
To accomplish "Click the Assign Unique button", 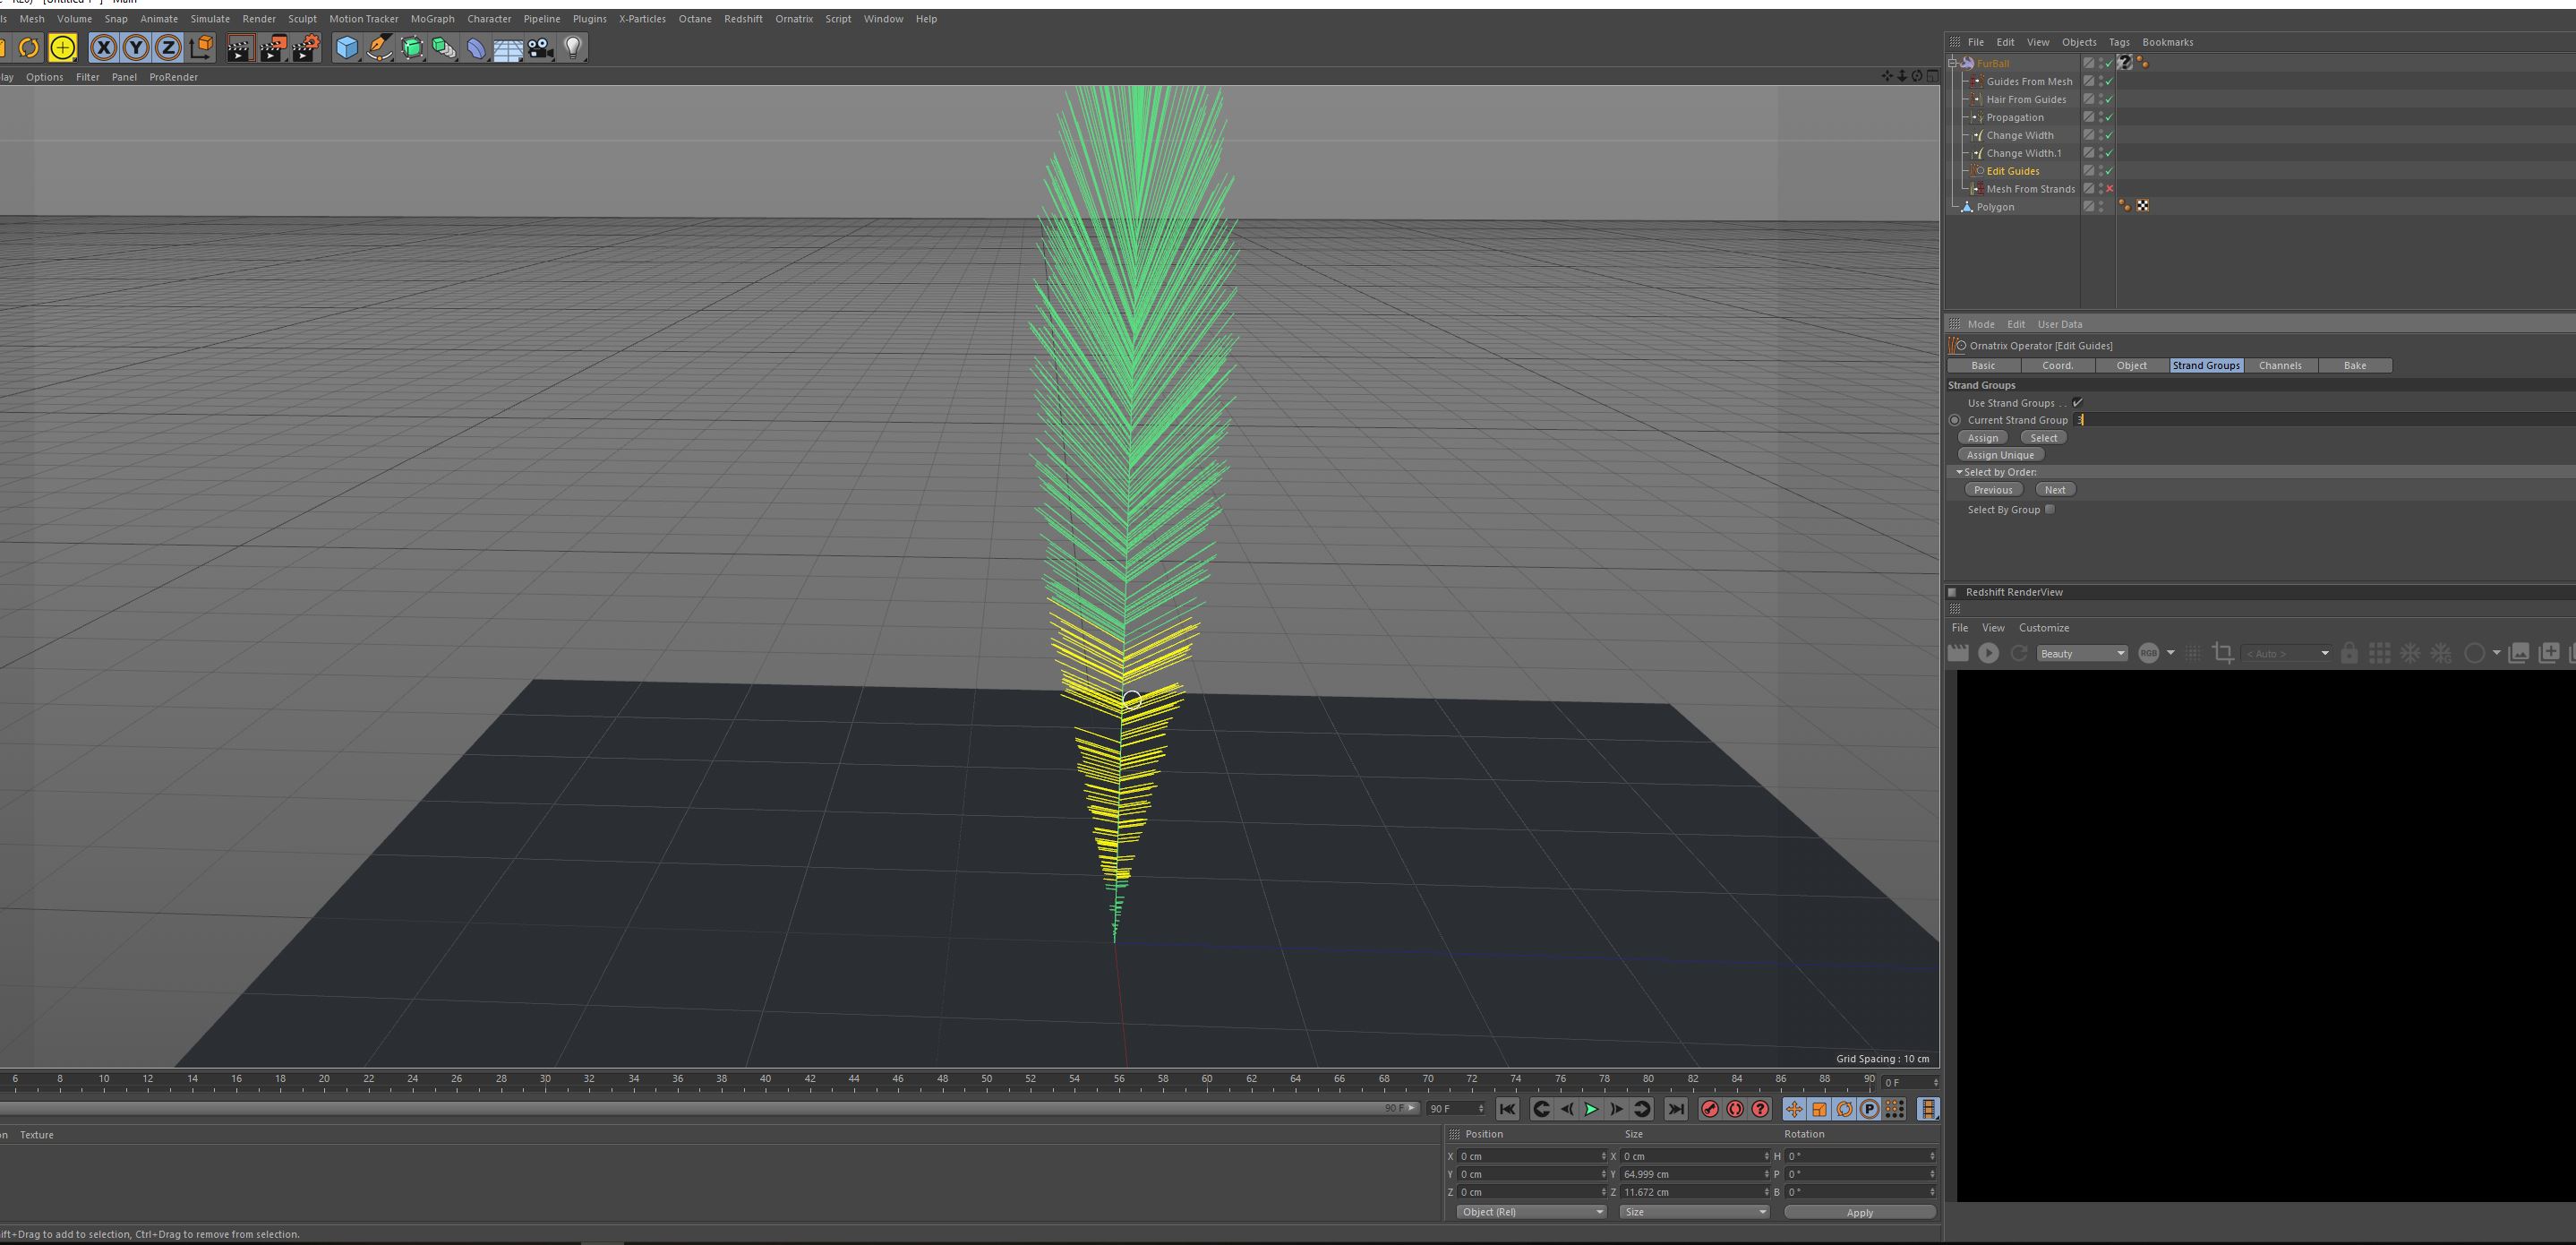I will tap(1999, 455).
